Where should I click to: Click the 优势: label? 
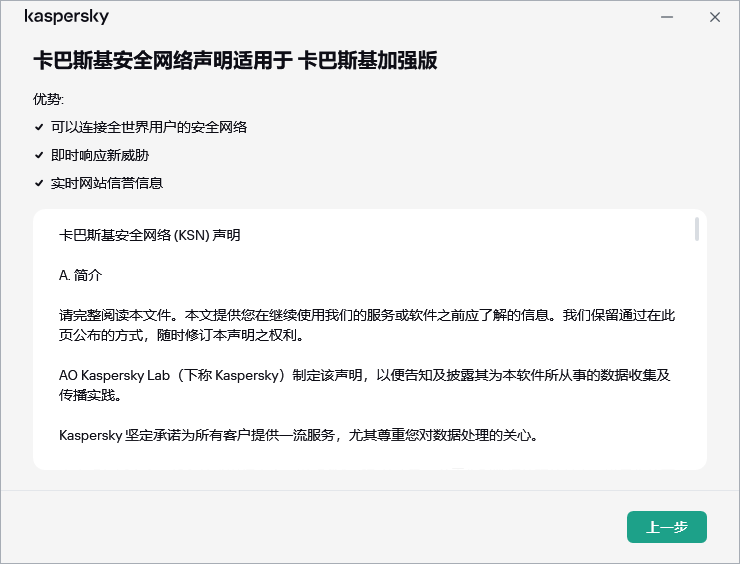(48, 99)
